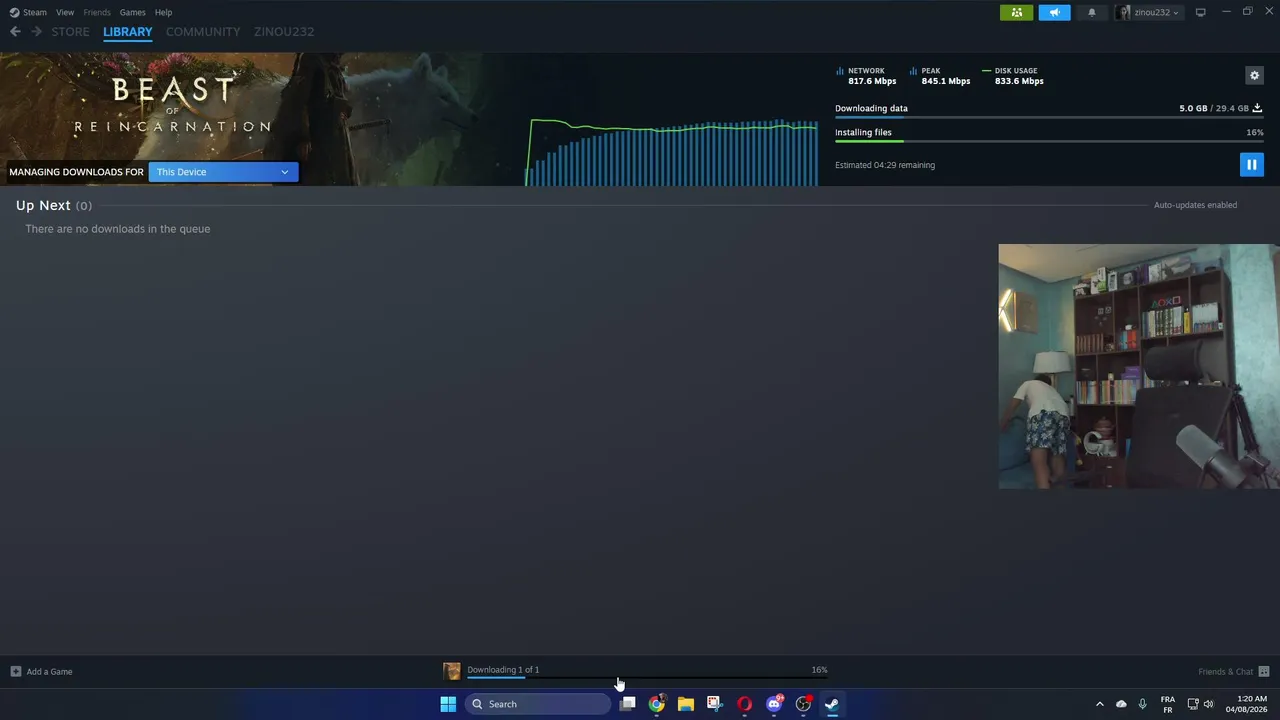Click the Estimated 04:29 remaining text
The image size is (1280, 720).
pyautogui.click(x=885, y=165)
